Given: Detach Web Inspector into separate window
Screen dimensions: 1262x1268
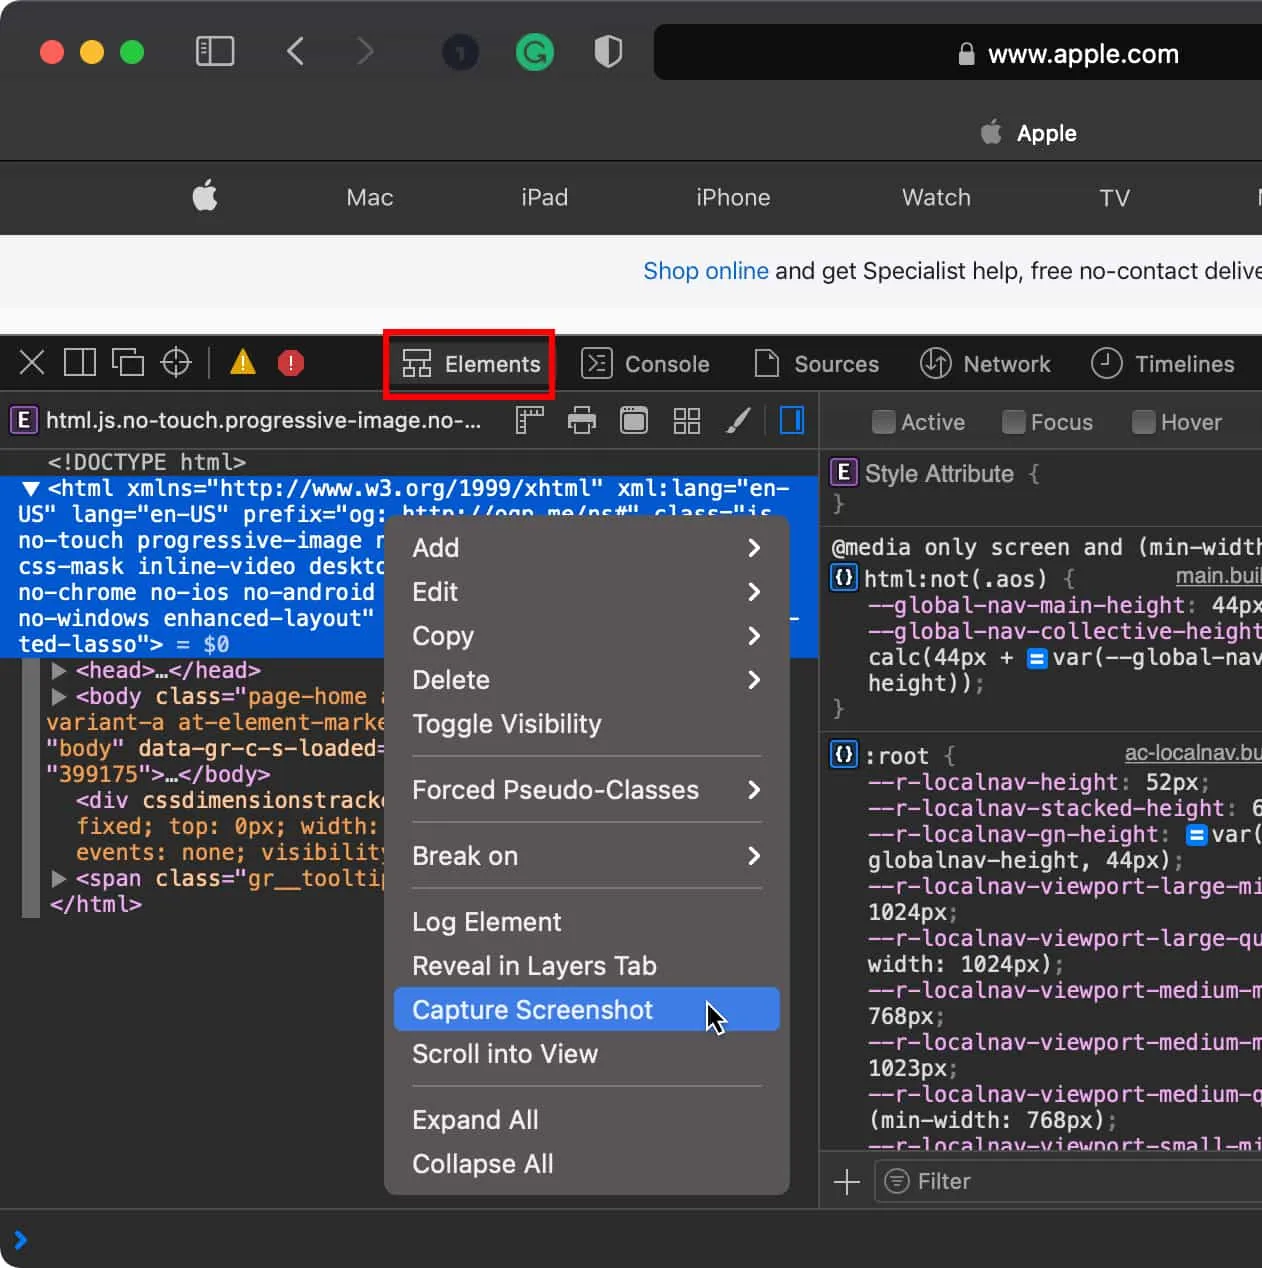Looking at the screenshot, I should pos(128,362).
